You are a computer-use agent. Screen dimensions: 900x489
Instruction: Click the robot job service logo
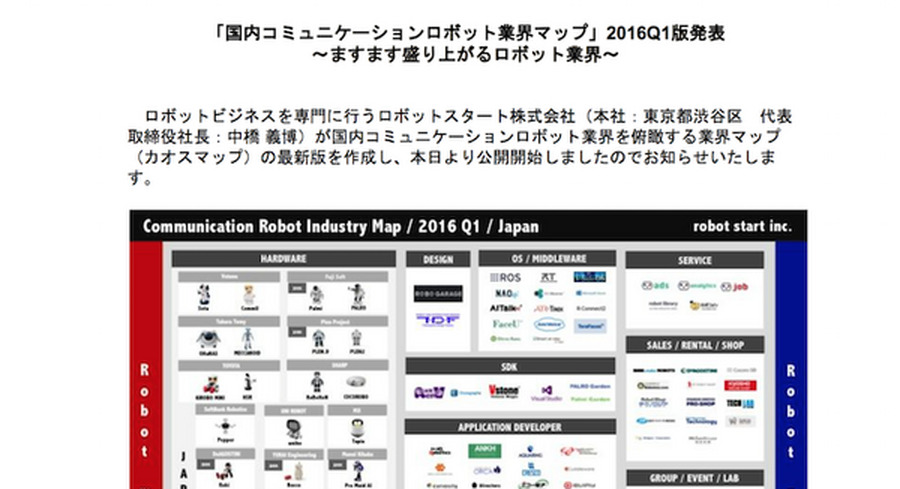coord(736,285)
